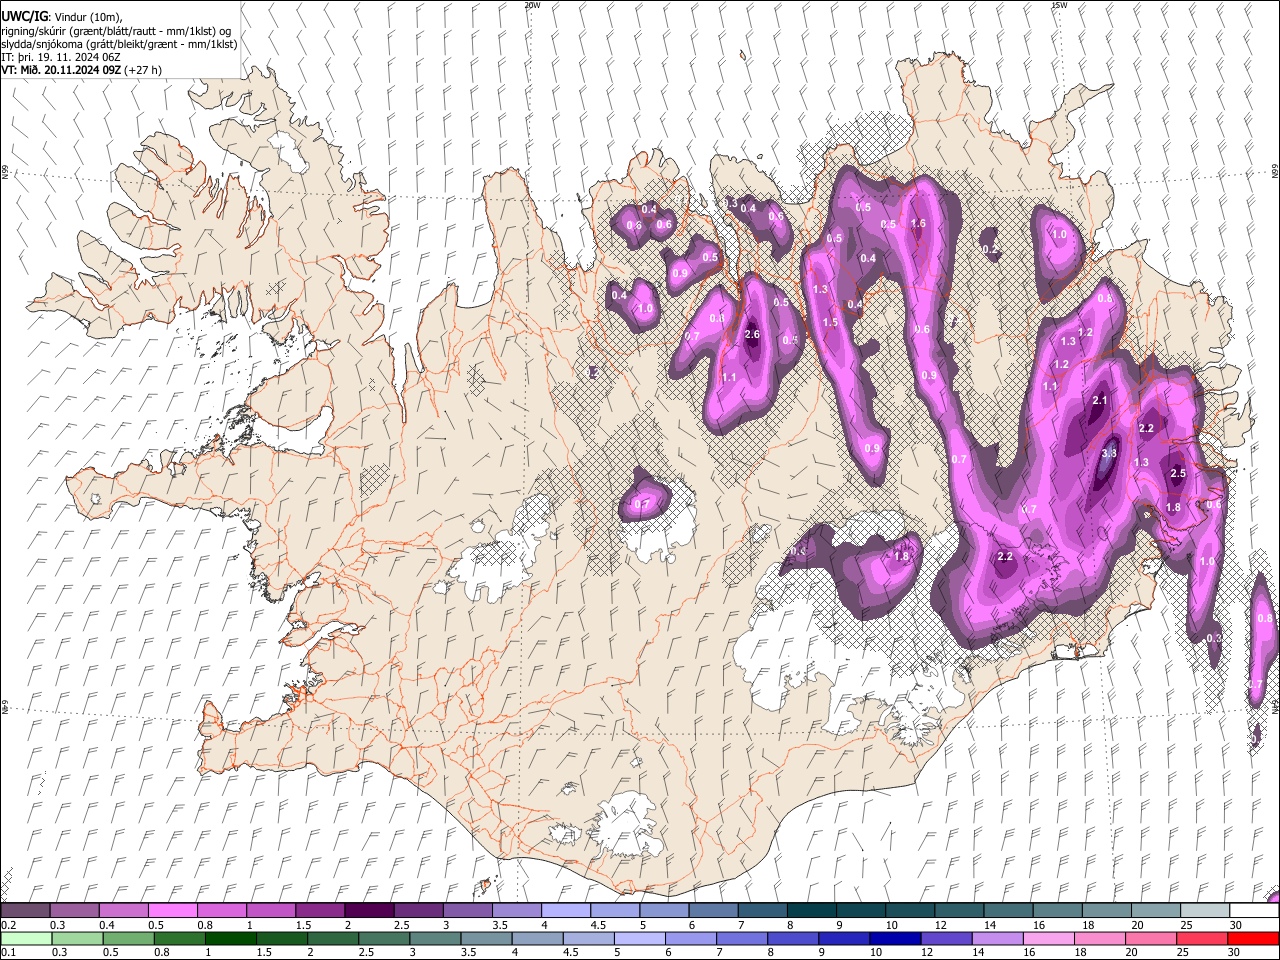Viewport: 1280px width, 960px height.
Task: Click the 'slydda/snjókoma (grátt/bleikt/grænt' description line
Action: [119, 44]
